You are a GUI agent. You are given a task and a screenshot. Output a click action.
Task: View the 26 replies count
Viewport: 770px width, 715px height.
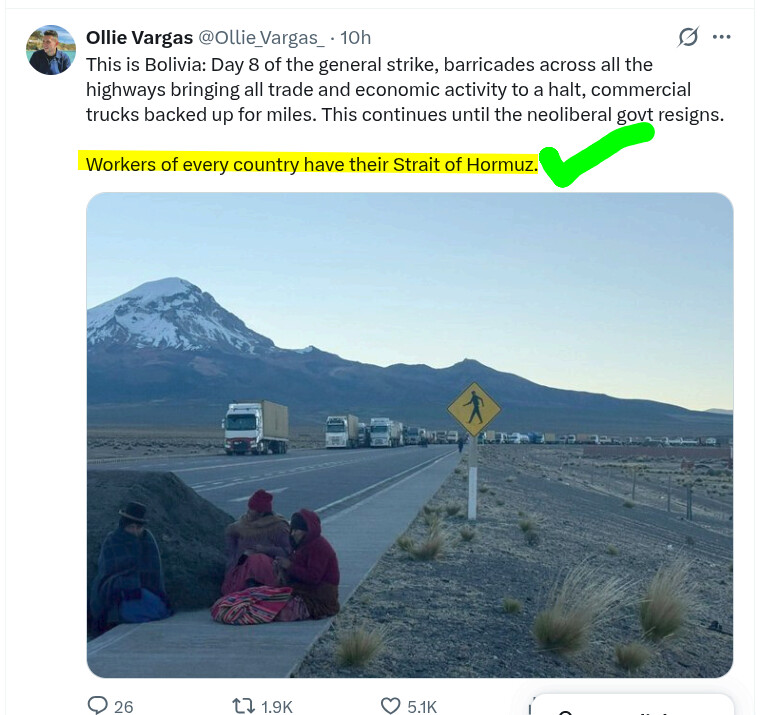coord(123,707)
